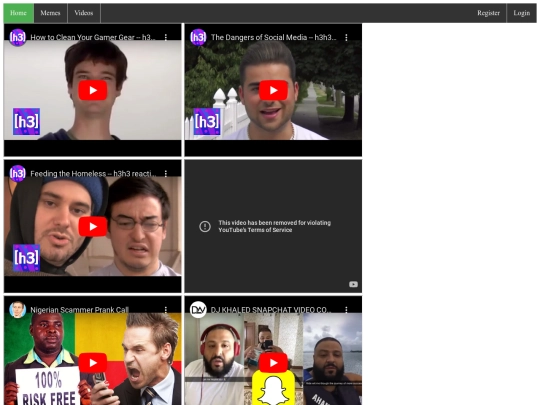Open more options on How to Clean Your Gamer Gear video

click(166, 37)
